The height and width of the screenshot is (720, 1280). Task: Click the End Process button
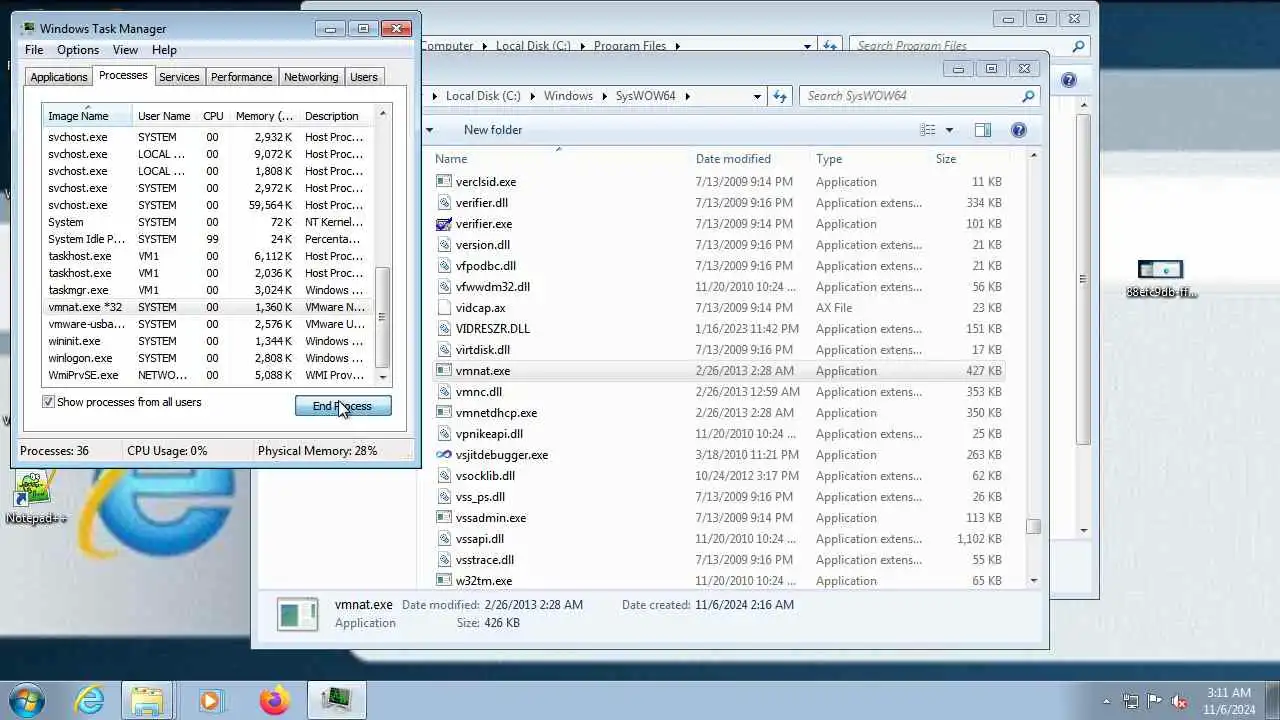tap(343, 406)
